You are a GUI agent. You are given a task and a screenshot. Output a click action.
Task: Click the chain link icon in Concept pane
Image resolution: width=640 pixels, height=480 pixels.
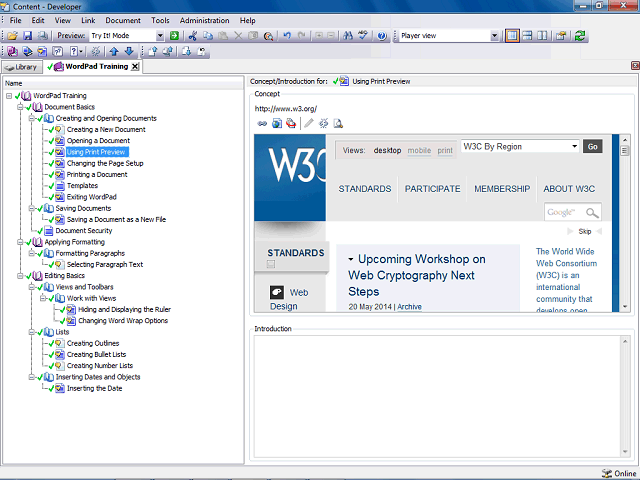pos(262,123)
